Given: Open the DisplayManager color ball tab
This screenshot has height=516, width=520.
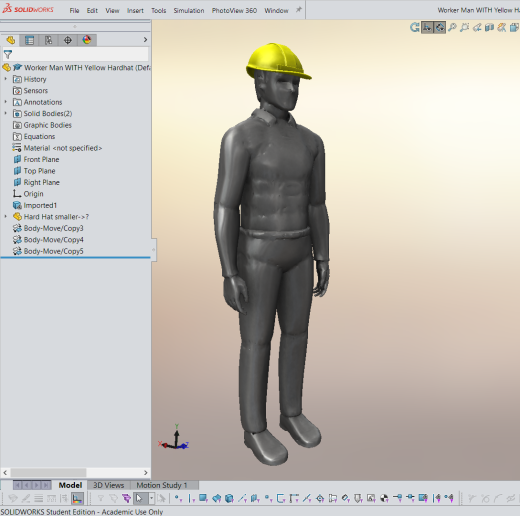Looking at the screenshot, I should tap(87, 40).
